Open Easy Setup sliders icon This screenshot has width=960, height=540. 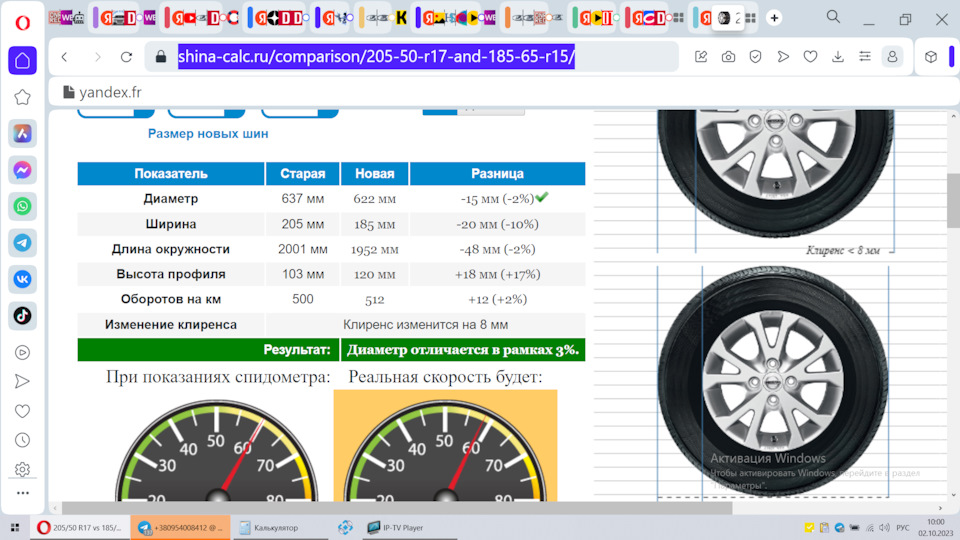(x=865, y=57)
